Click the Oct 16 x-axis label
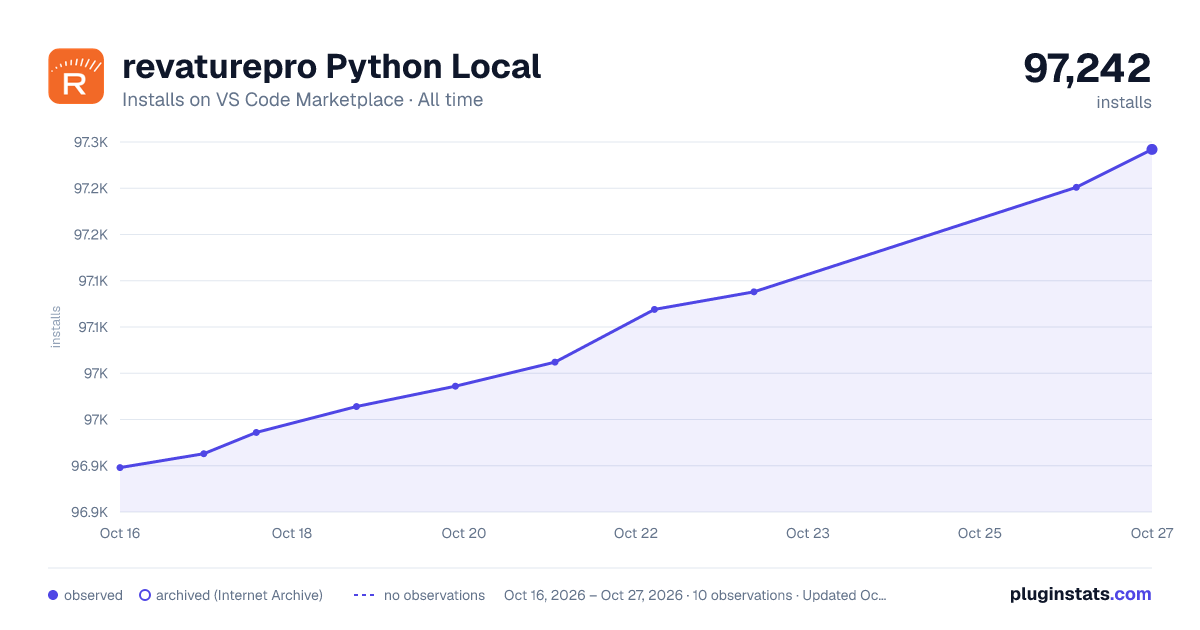Image resolution: width=1200 pixels, height=630 pixels. (x=119, y=533)
